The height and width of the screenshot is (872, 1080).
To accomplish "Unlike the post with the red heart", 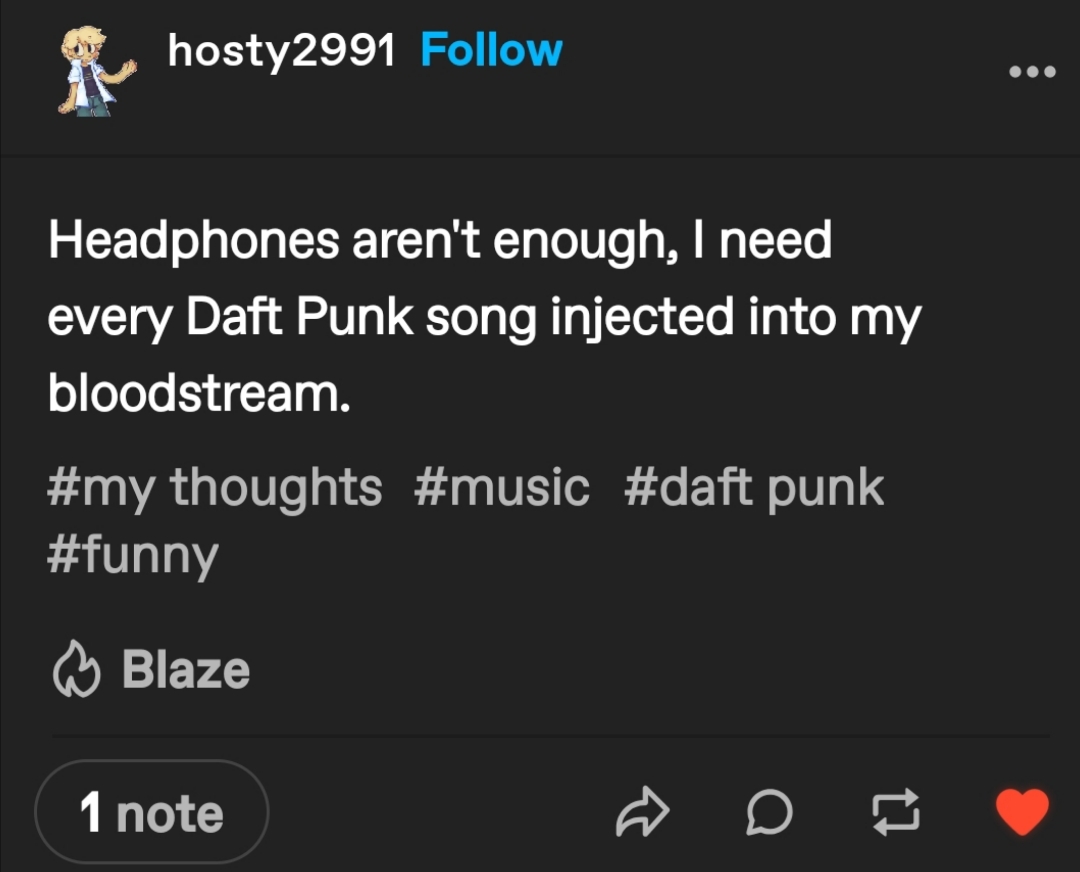I will click(x=1023, y=811).
